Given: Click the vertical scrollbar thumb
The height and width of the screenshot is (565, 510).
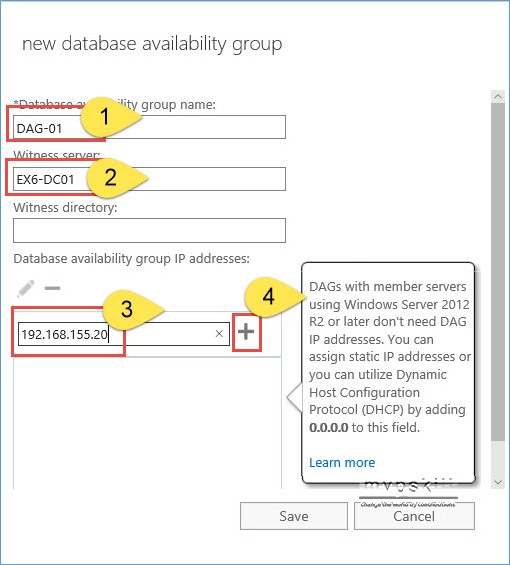Looking at the screenshot, I should (x=498, y=272).
